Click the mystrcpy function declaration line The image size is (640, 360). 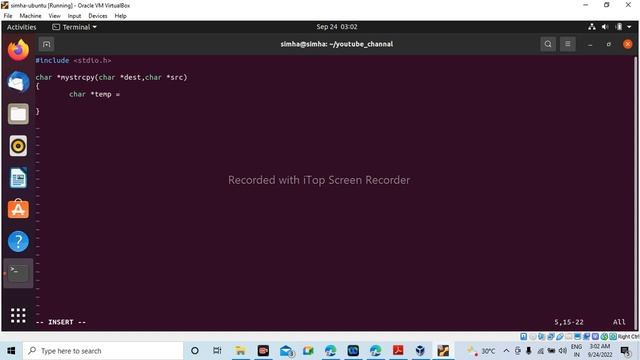click(111, 77)
